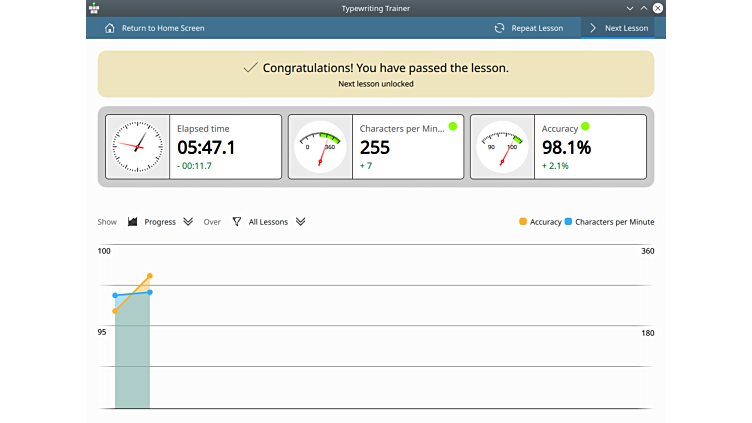The height and width of the screenshot is (423, 752).
Task: Select the latest orange accuracy data point
Action: pos(150,275)
